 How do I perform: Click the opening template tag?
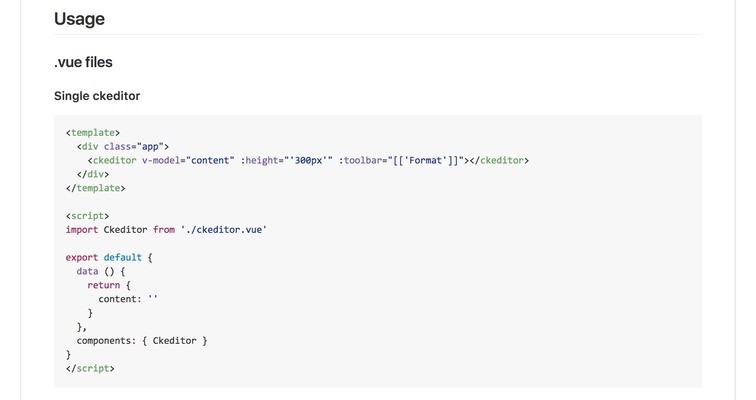[x=93, y=133]
